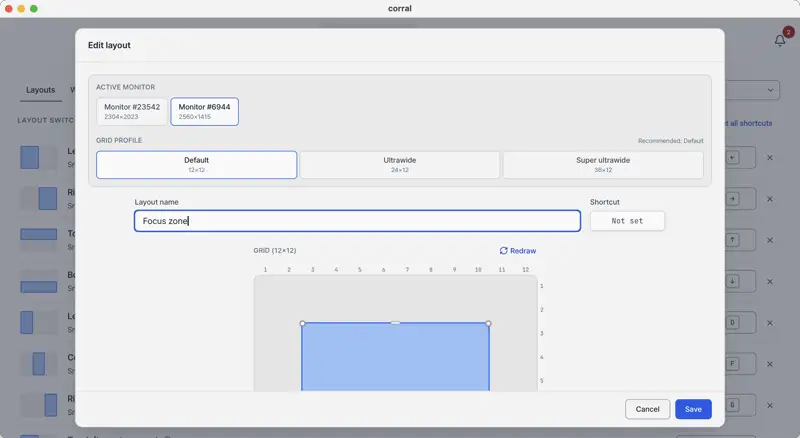Click the top edge handle of the blue zone
This screenshot has height=438, width=800.
pyautogui.click(x=395, y=323)
